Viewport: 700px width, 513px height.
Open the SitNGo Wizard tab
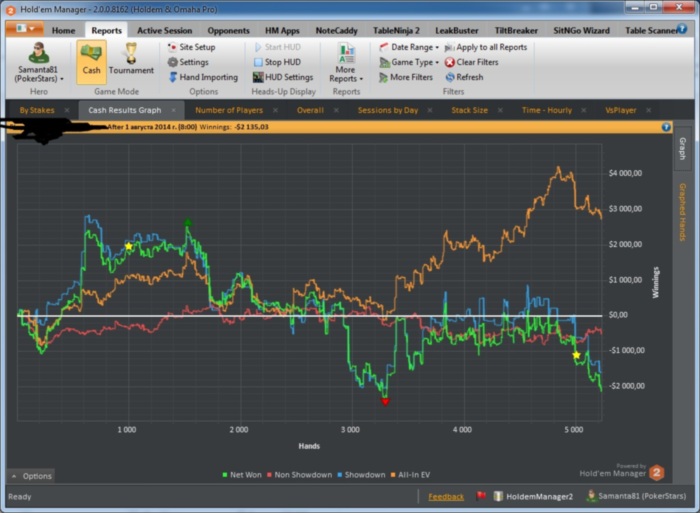pyautogui.click(x=581, y=30)
